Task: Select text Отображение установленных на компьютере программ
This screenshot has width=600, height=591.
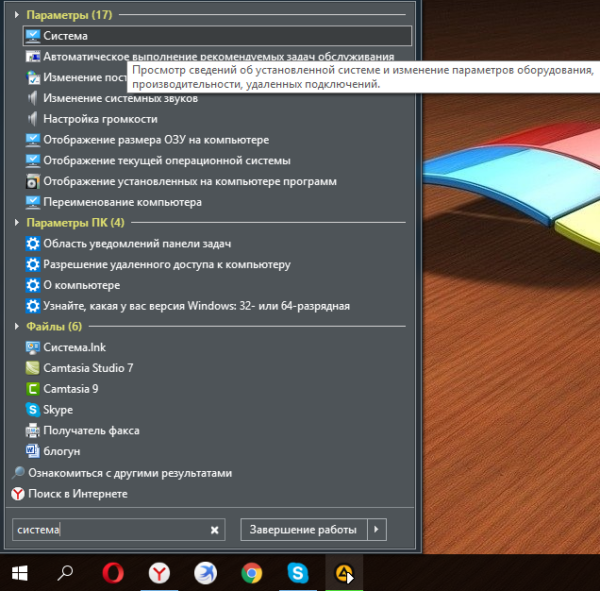Action: coord(190,181)
